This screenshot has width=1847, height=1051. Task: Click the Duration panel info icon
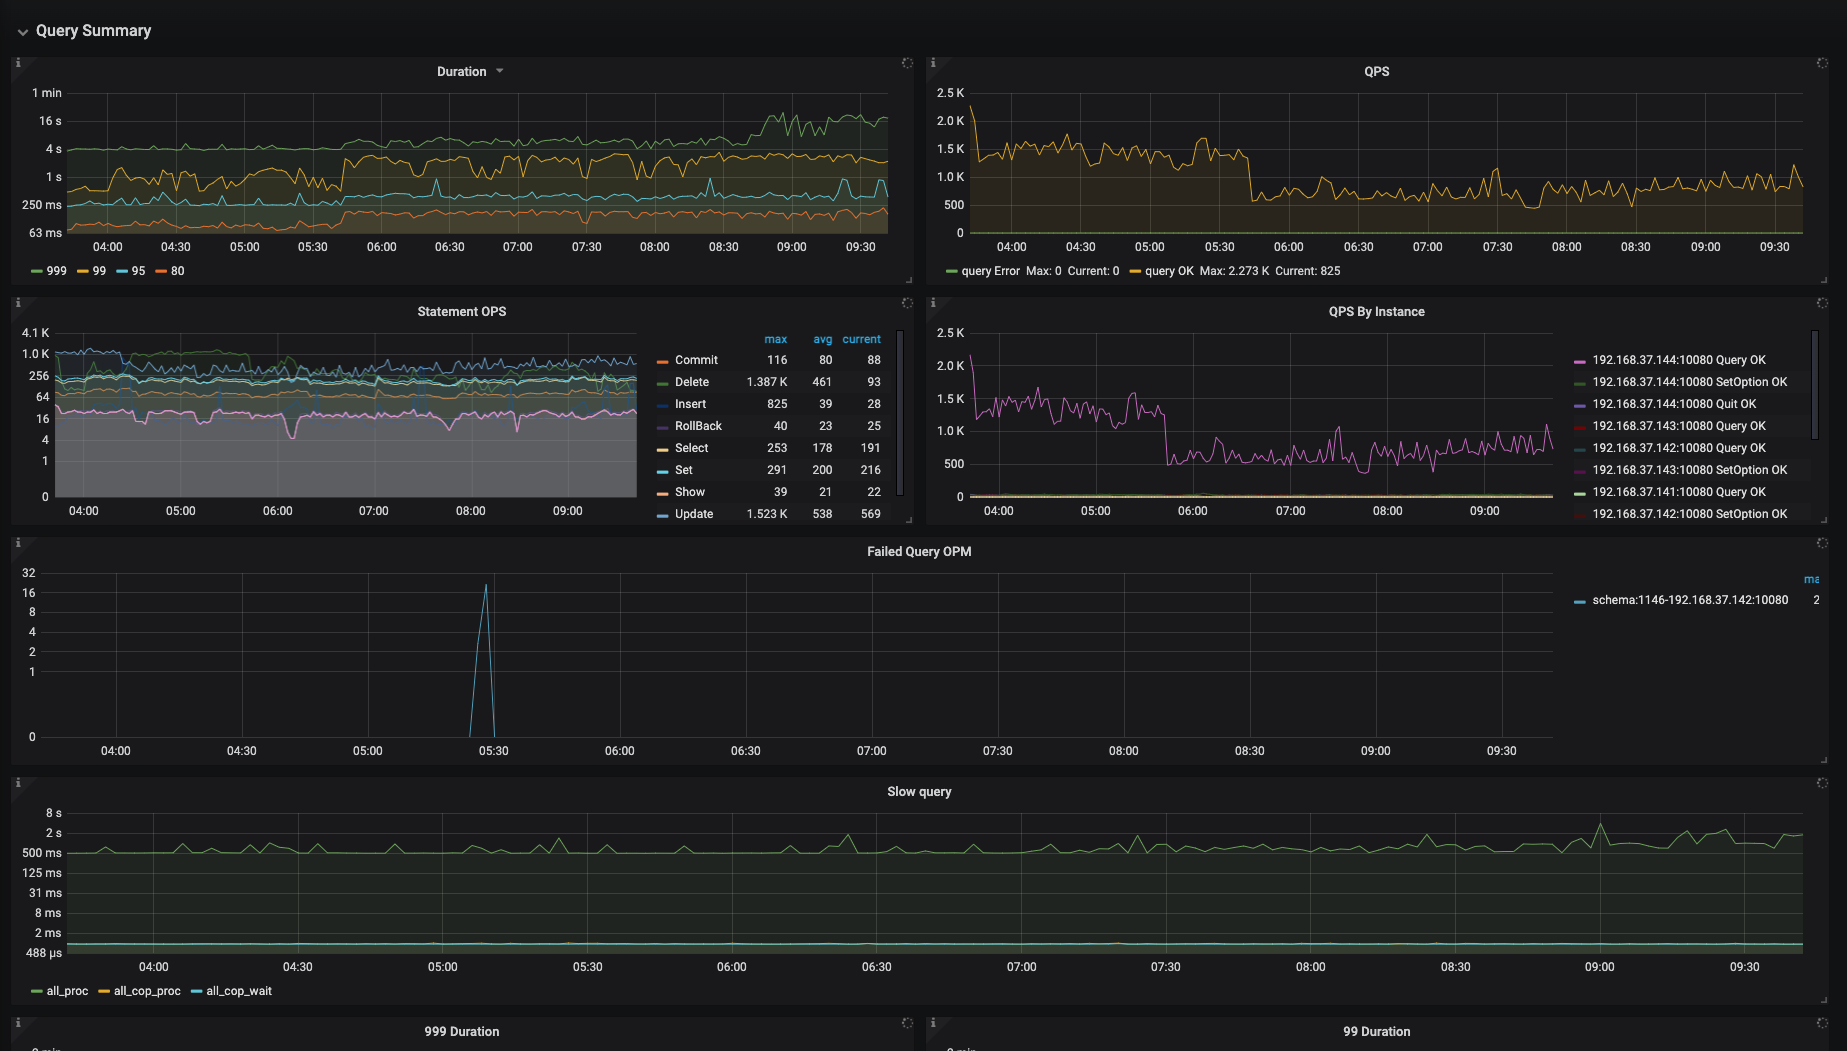tap(18, 63)
